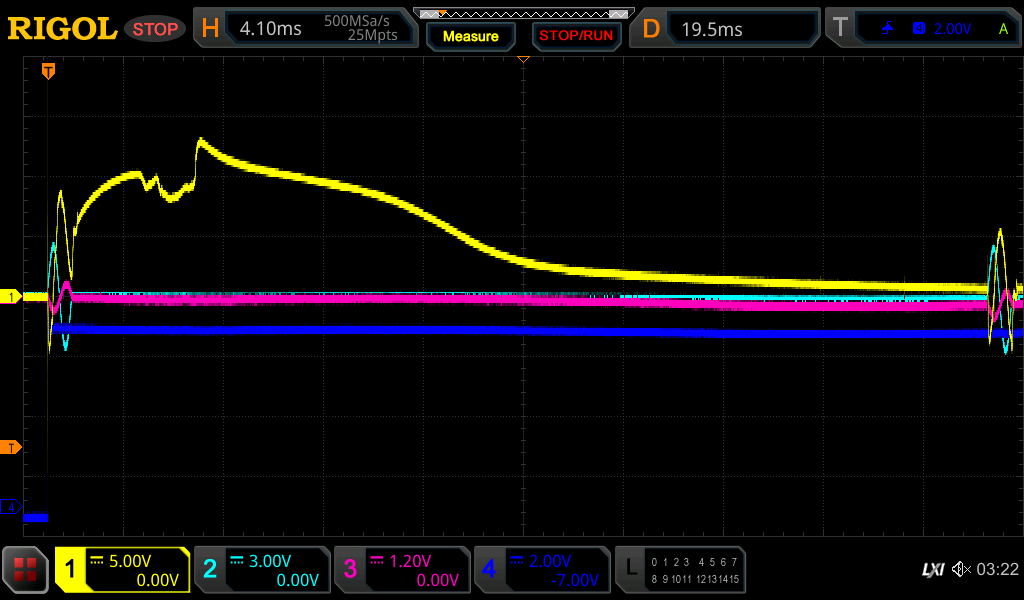Click the orange trigger position marker at top
The width and height of the screenshot is (1024, 600).
[48, 71]
